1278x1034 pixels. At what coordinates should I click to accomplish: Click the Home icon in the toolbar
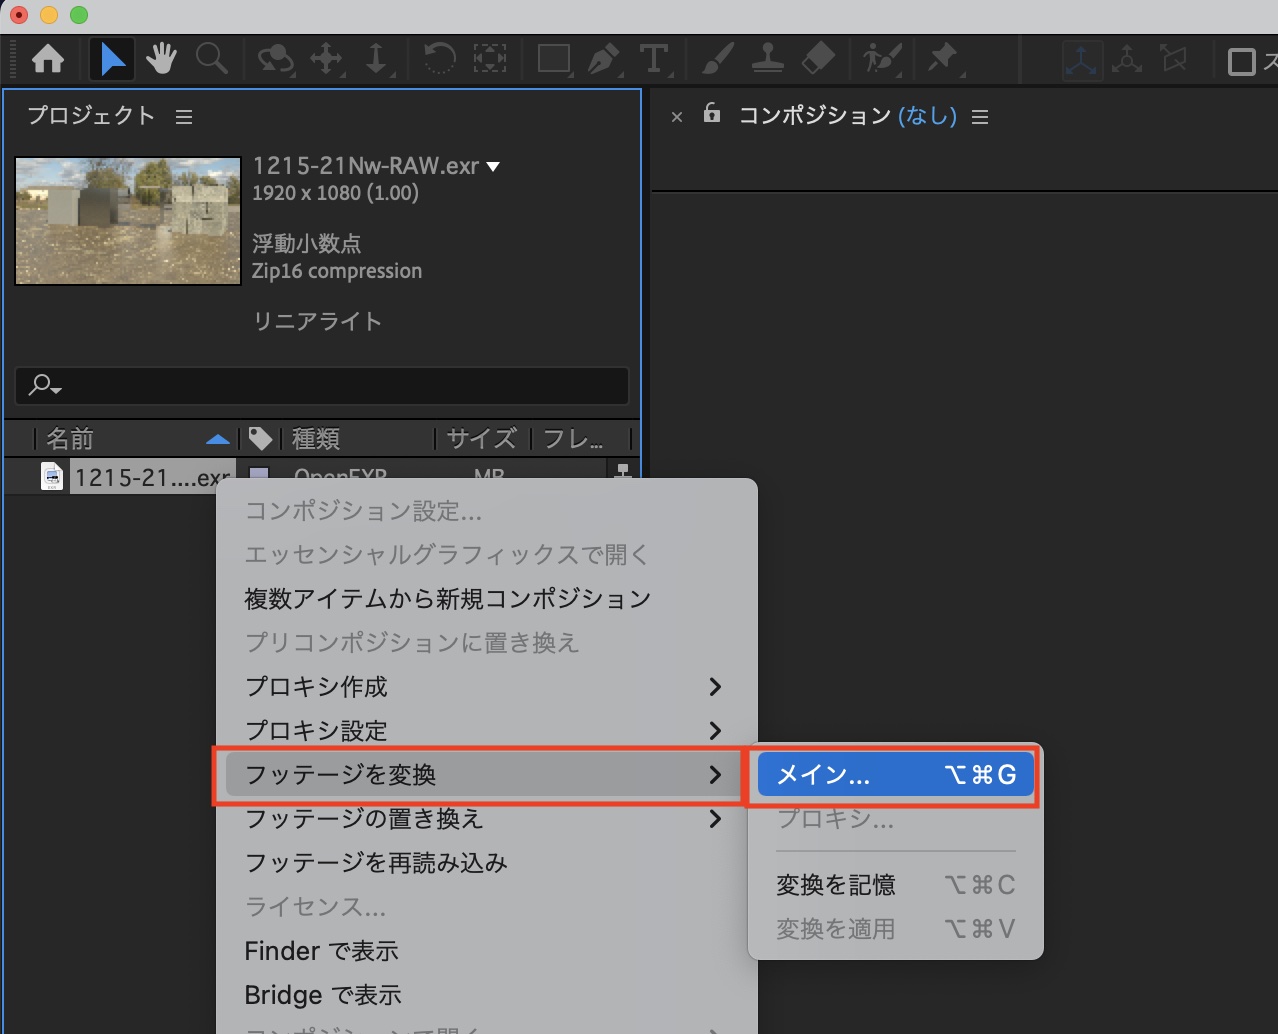point(48,60)
